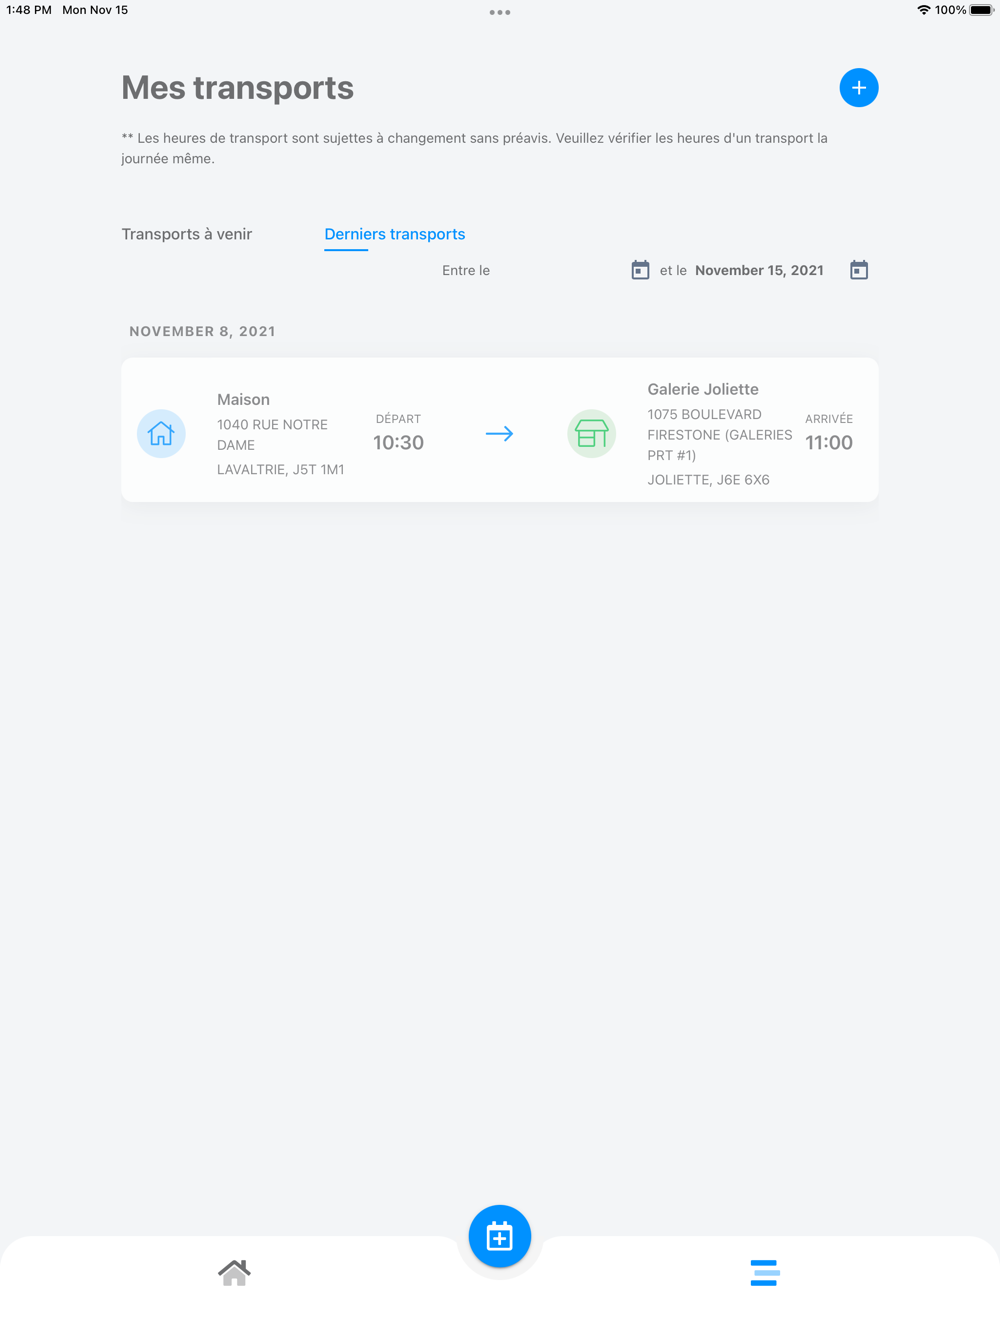Tap the center calendar-plus booking button
Screen dimensions: 1000x1334
pyautogui.click(x=500, y=1237)
